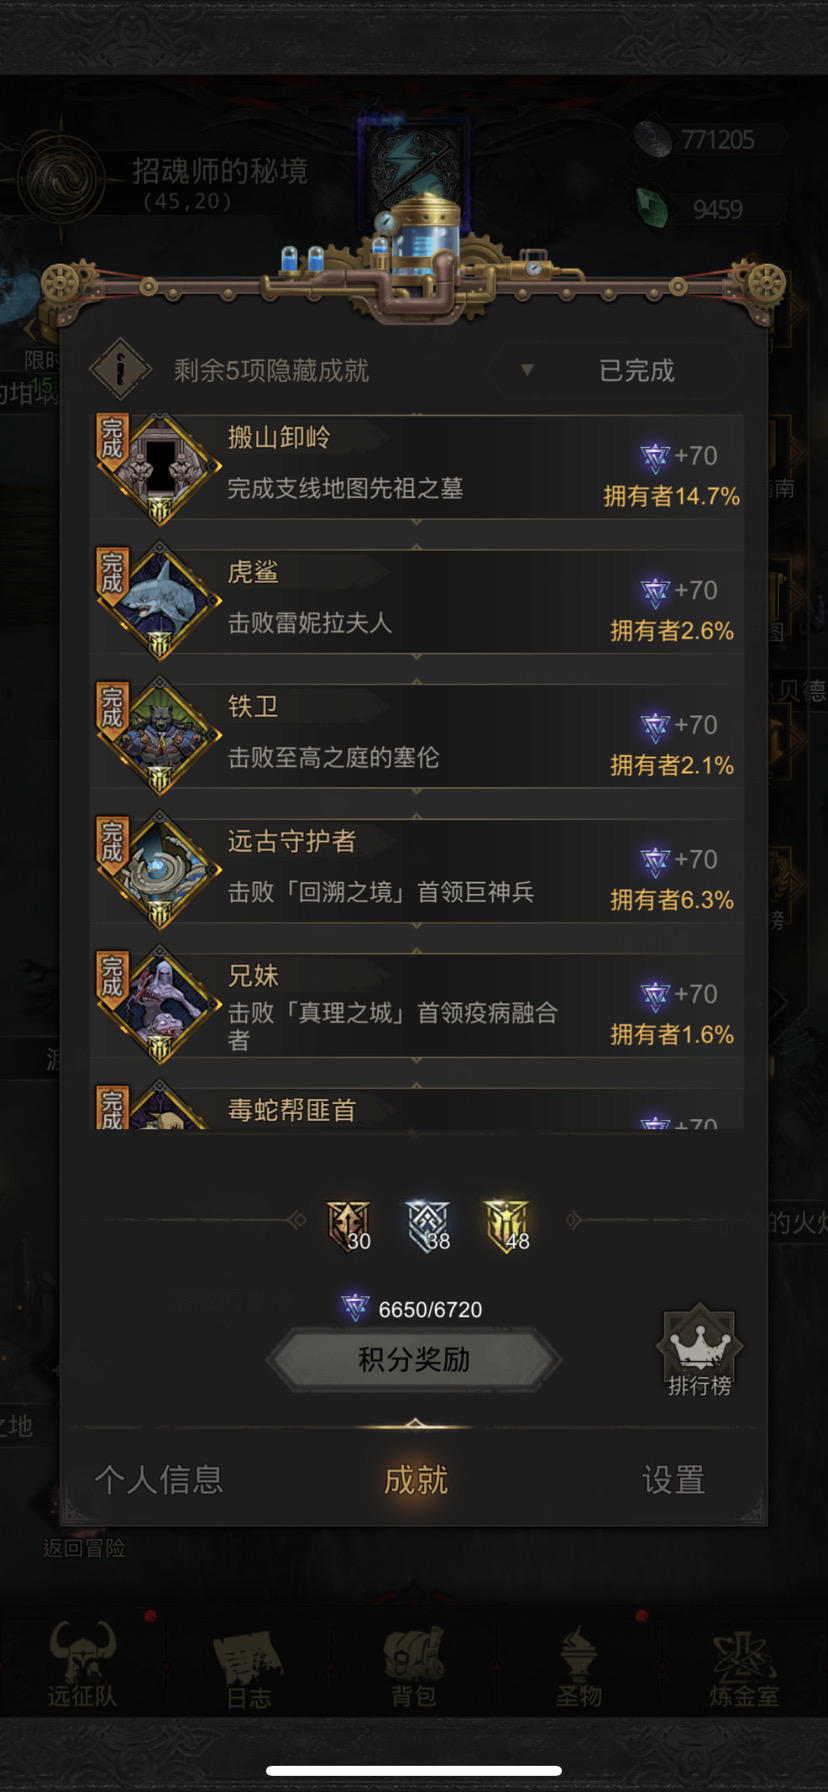
Task: Tap the hidden achievements info icon
Action: point(121,370)
